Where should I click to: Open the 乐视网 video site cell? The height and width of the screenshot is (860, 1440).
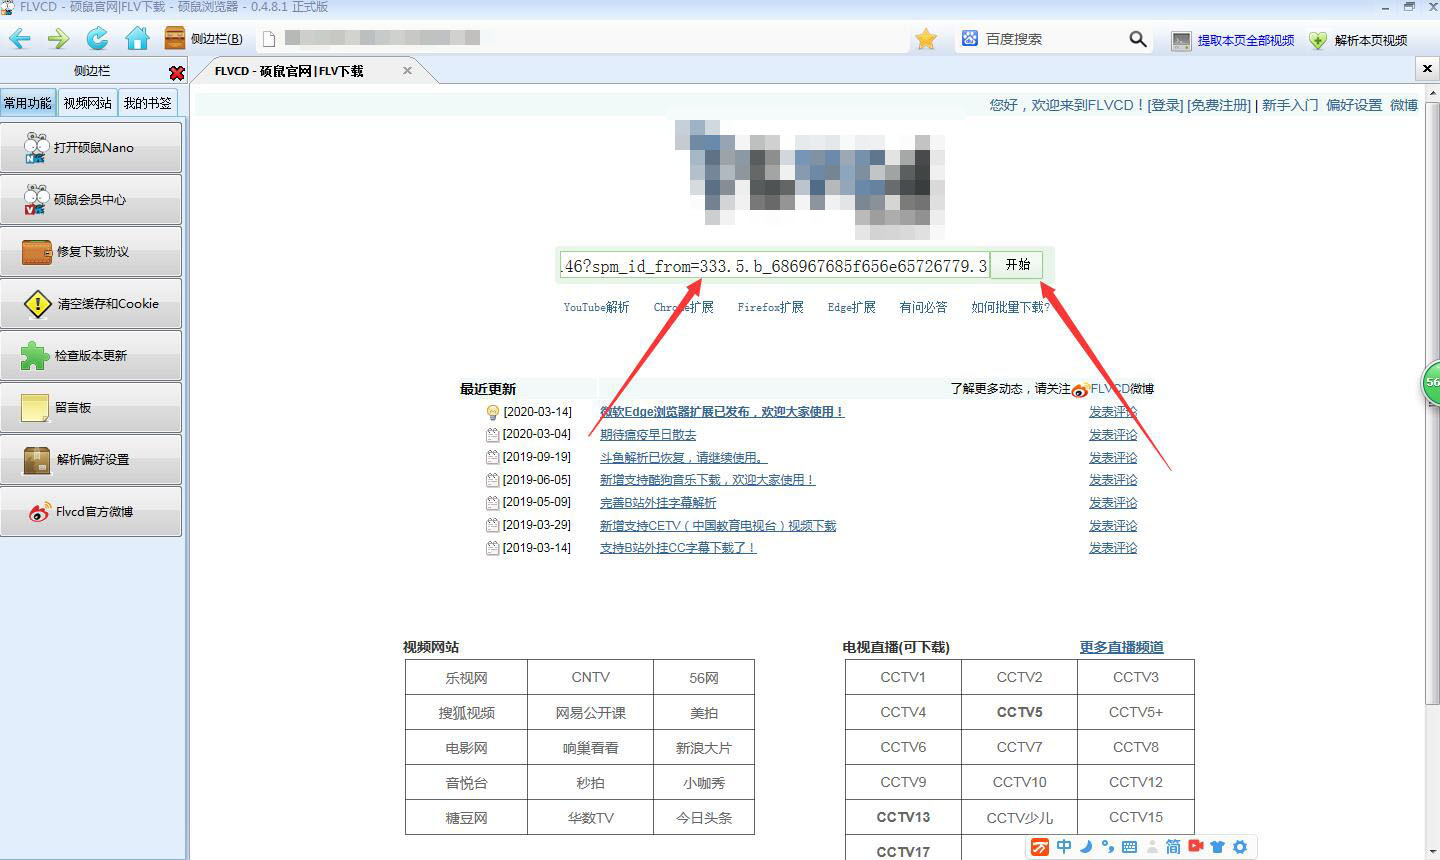(466, 677)
